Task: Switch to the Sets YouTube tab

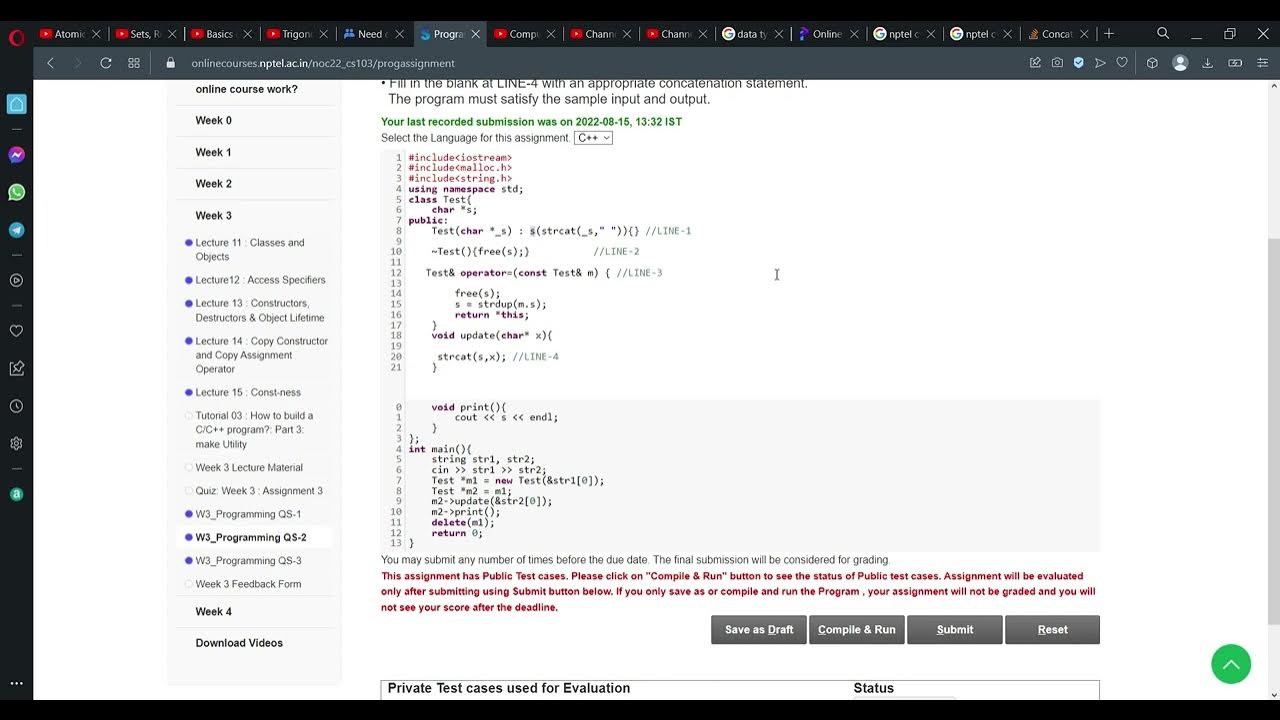Action: click(146, 34)
